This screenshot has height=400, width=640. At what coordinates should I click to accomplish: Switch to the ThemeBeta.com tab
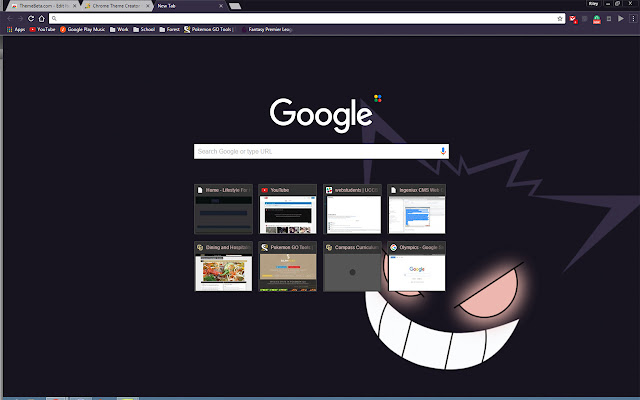coord(41,6)
